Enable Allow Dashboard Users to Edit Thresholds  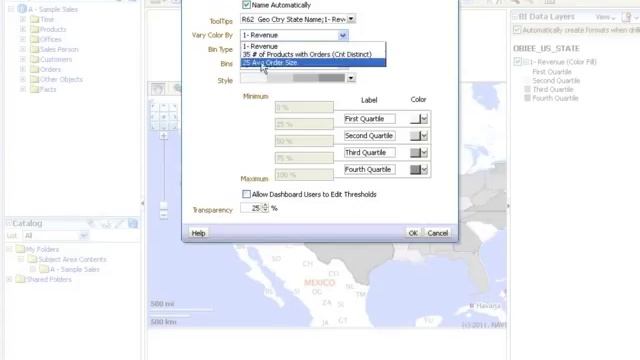click(246, 194)
